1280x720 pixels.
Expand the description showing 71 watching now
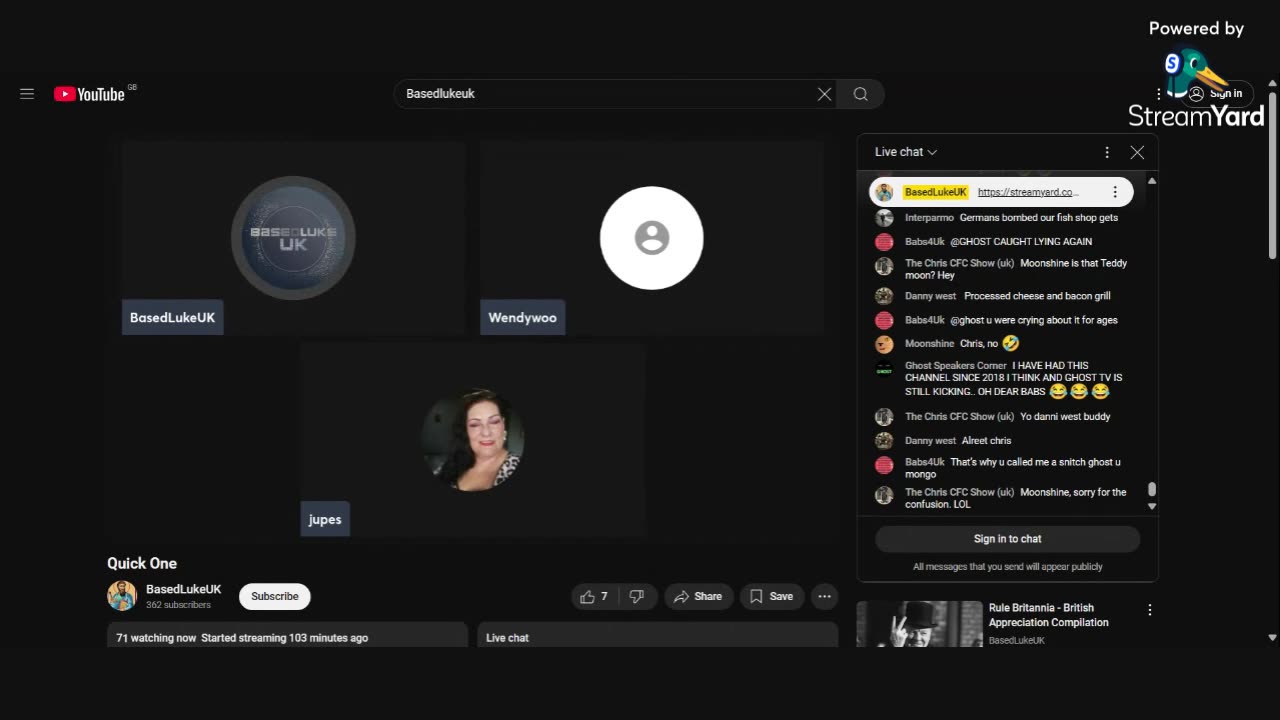[x=287, y=635]
